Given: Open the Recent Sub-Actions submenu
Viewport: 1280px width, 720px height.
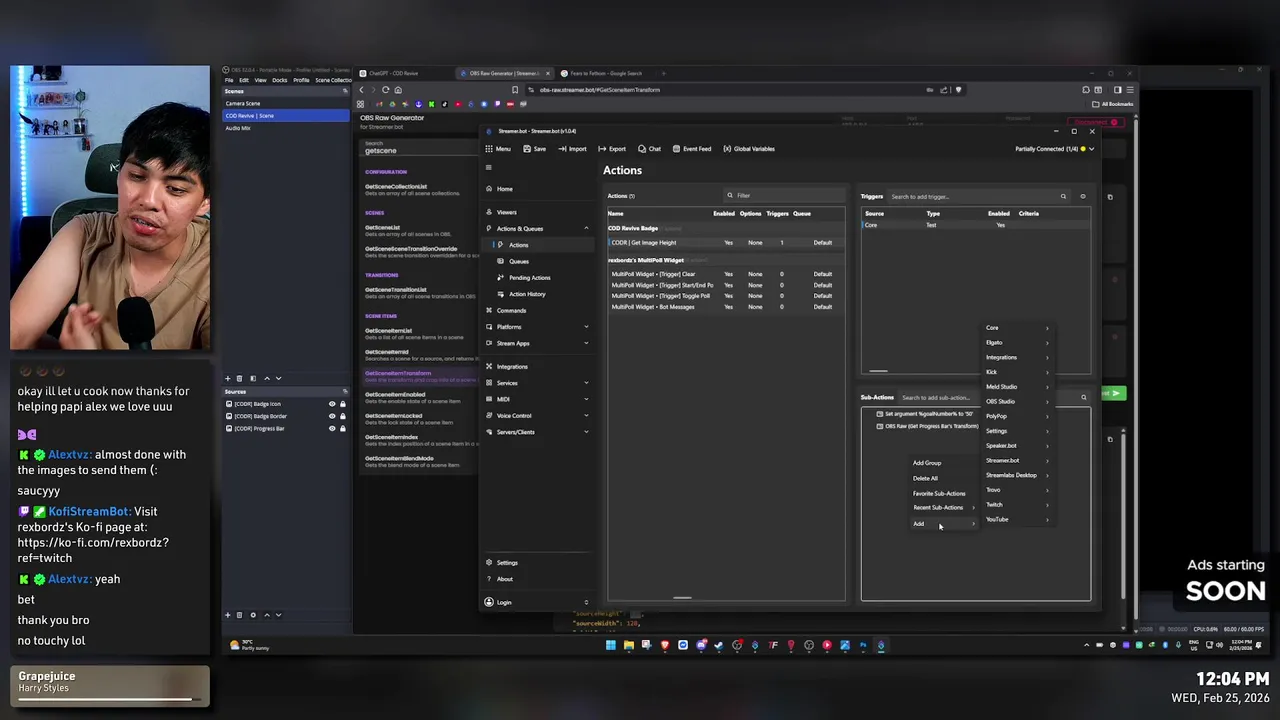Looking at the screenshot, I should pyautogui.click(x=942, y=508).
